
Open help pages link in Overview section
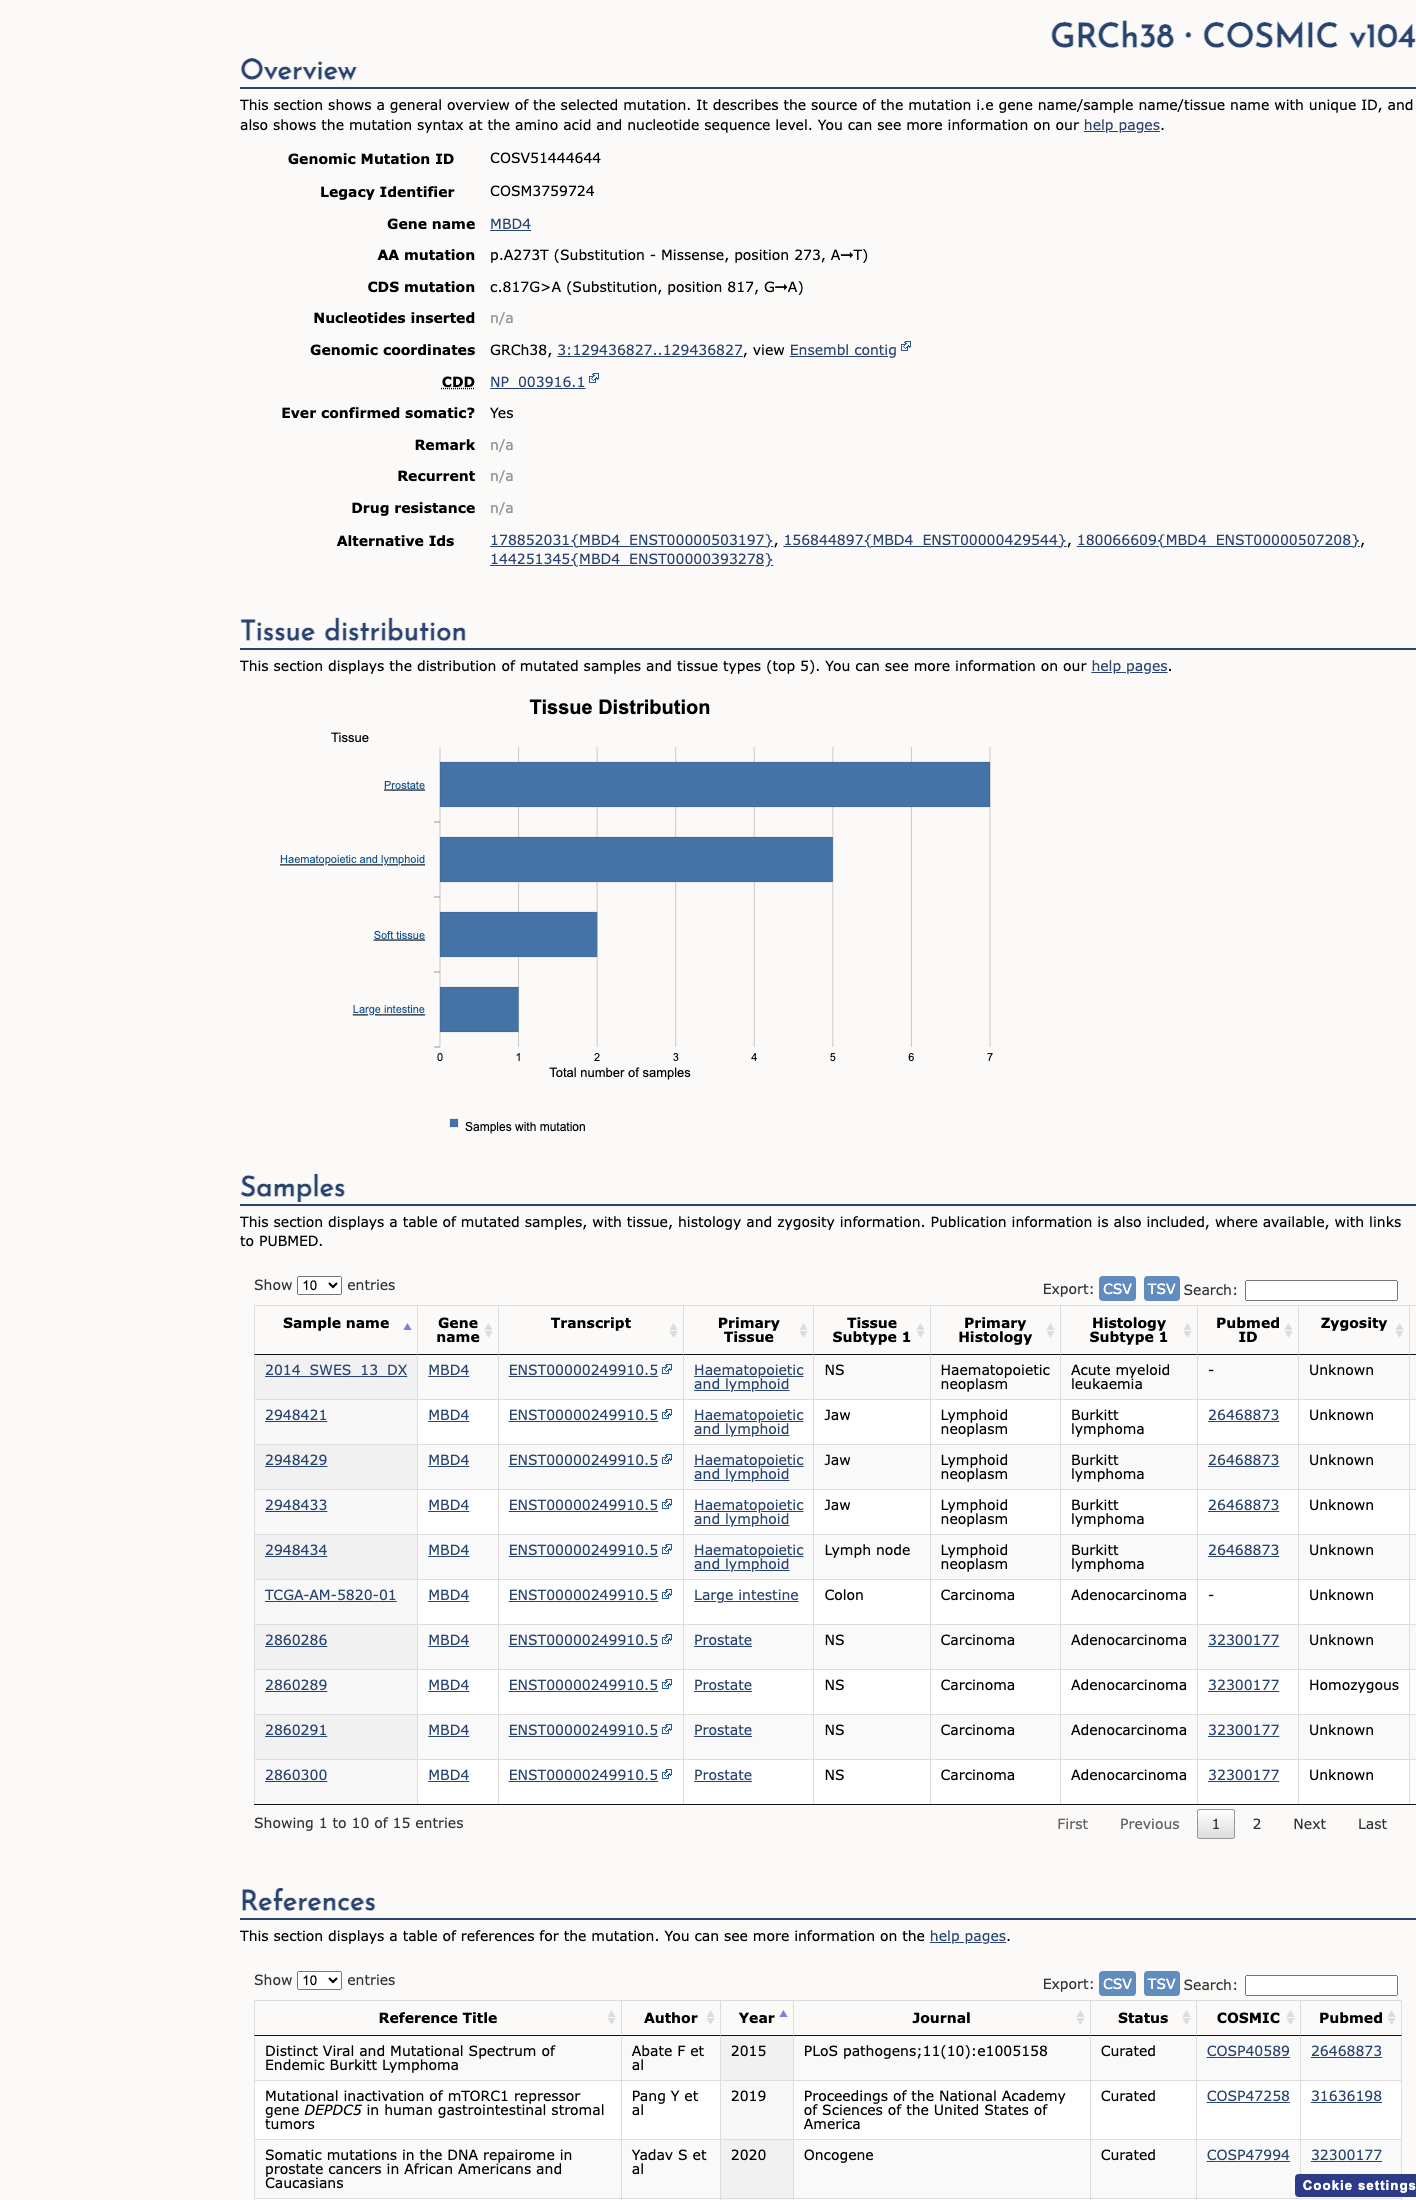(x=1122, y=125)
